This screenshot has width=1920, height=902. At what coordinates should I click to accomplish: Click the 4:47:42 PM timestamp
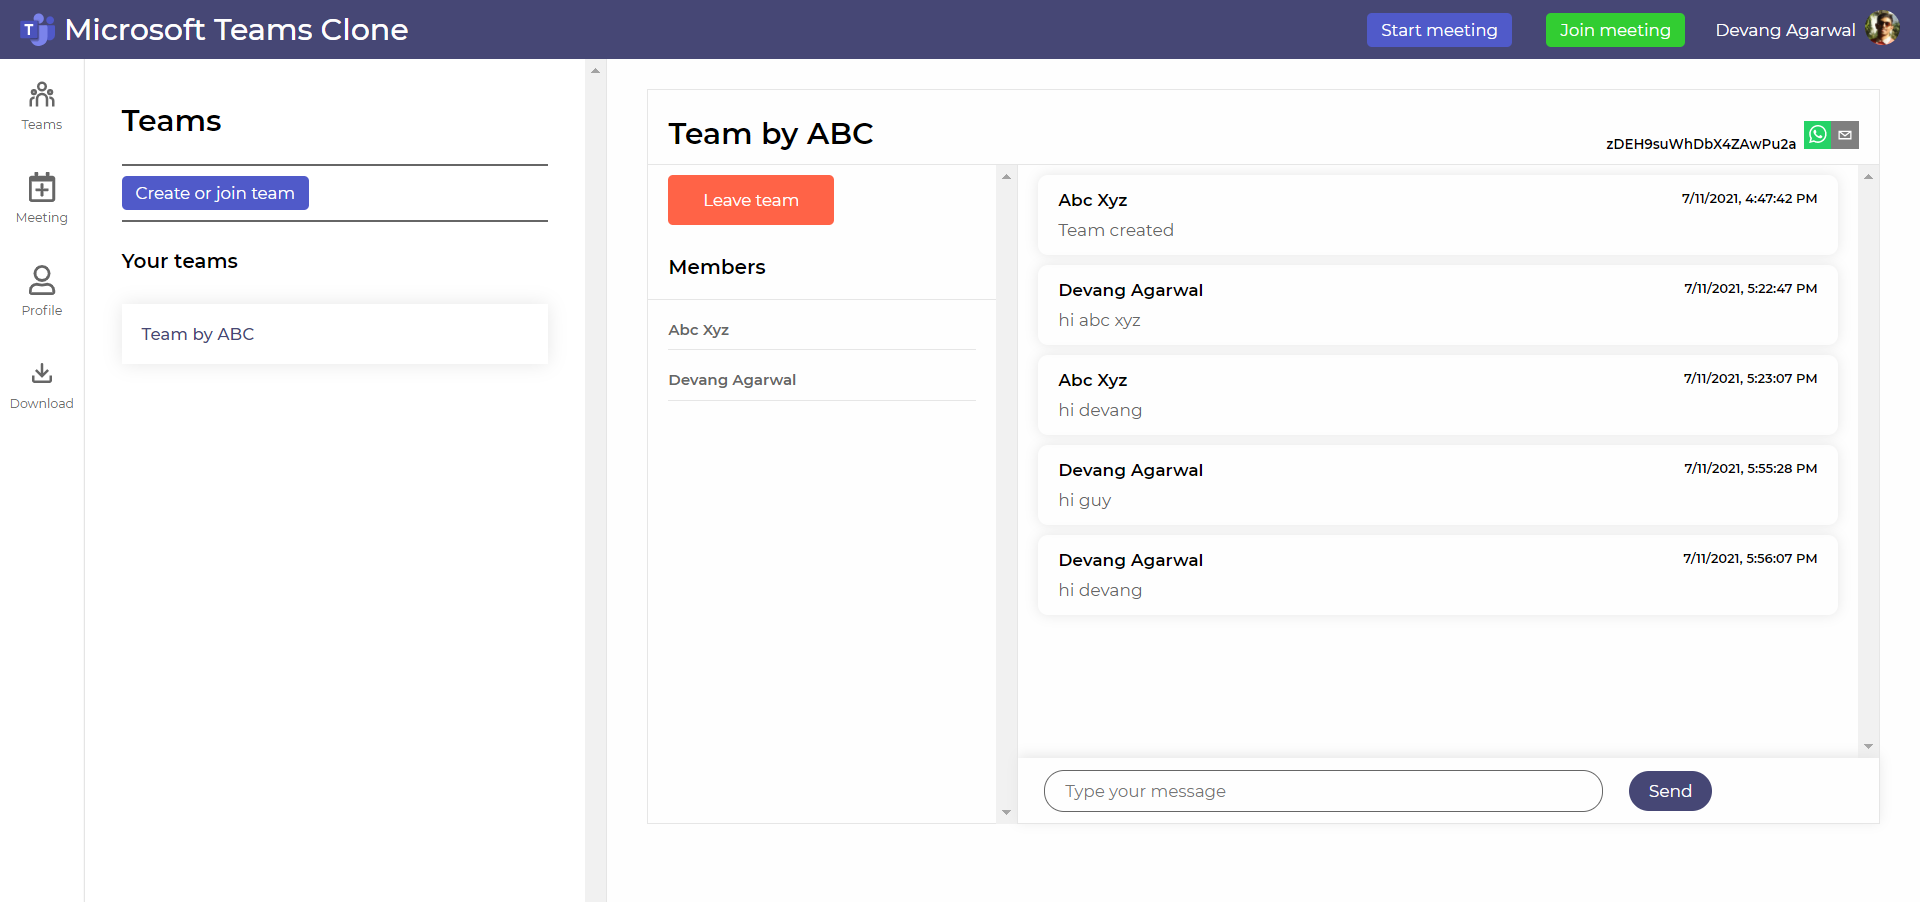(1749, 199)
